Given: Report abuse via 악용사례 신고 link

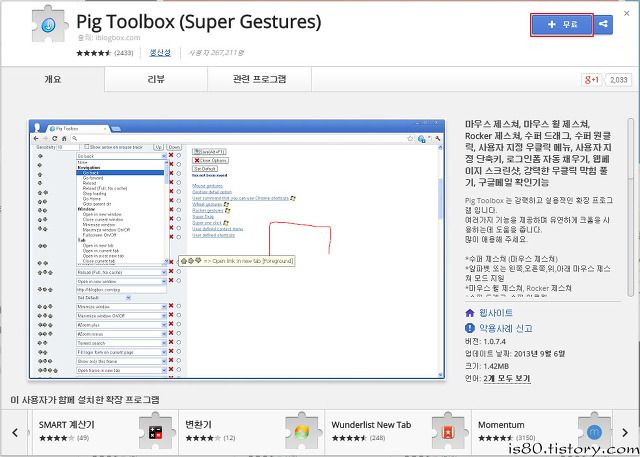Looking at the screenshot, I should pyautogui.click(x=506, y=328).
